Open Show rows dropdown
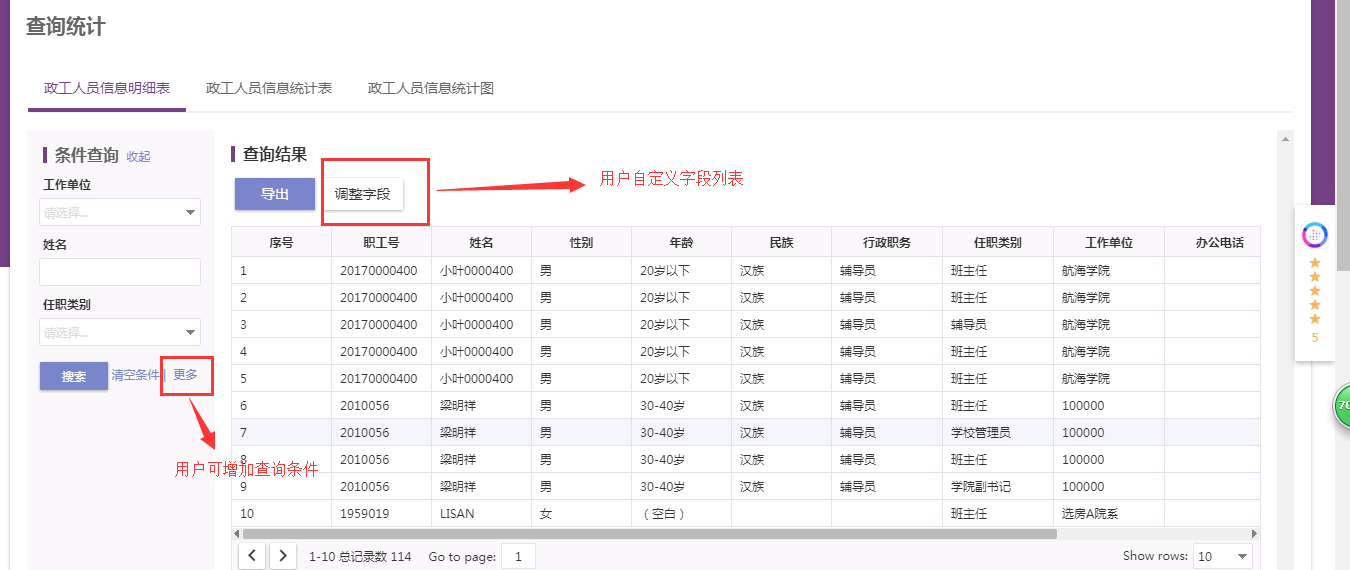The height and width of the screenshot is (570, 1350). [1223, 556]
